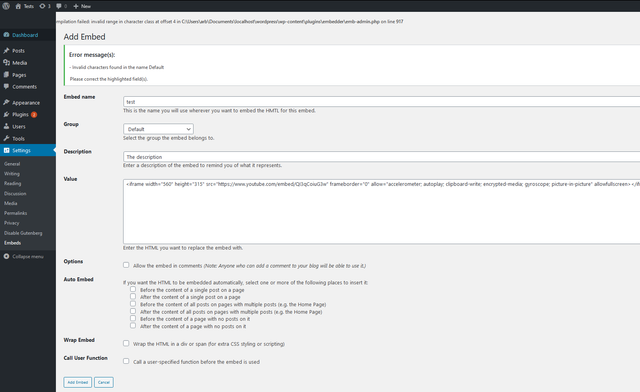This screenshot has height=392, width=640.
Task: Open the Posts menu link
Action: (x=18, y=51)
